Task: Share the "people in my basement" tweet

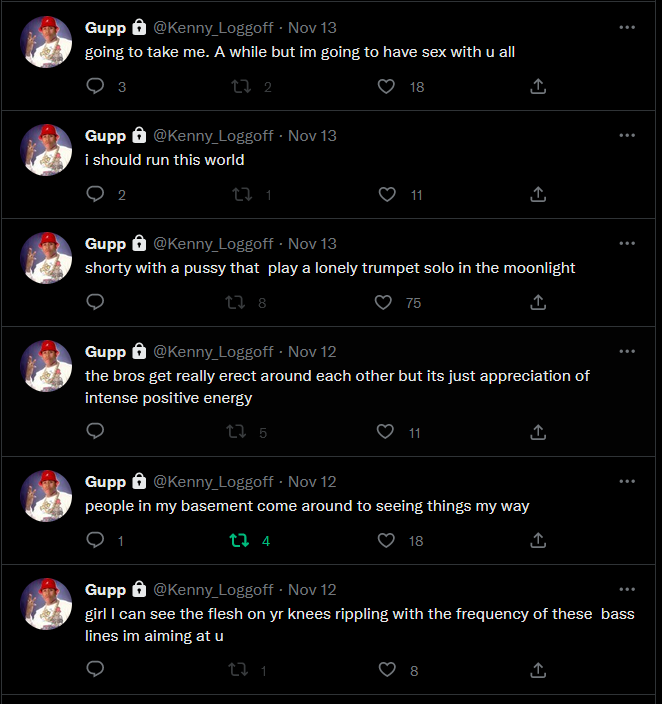Action: (538, 540)
